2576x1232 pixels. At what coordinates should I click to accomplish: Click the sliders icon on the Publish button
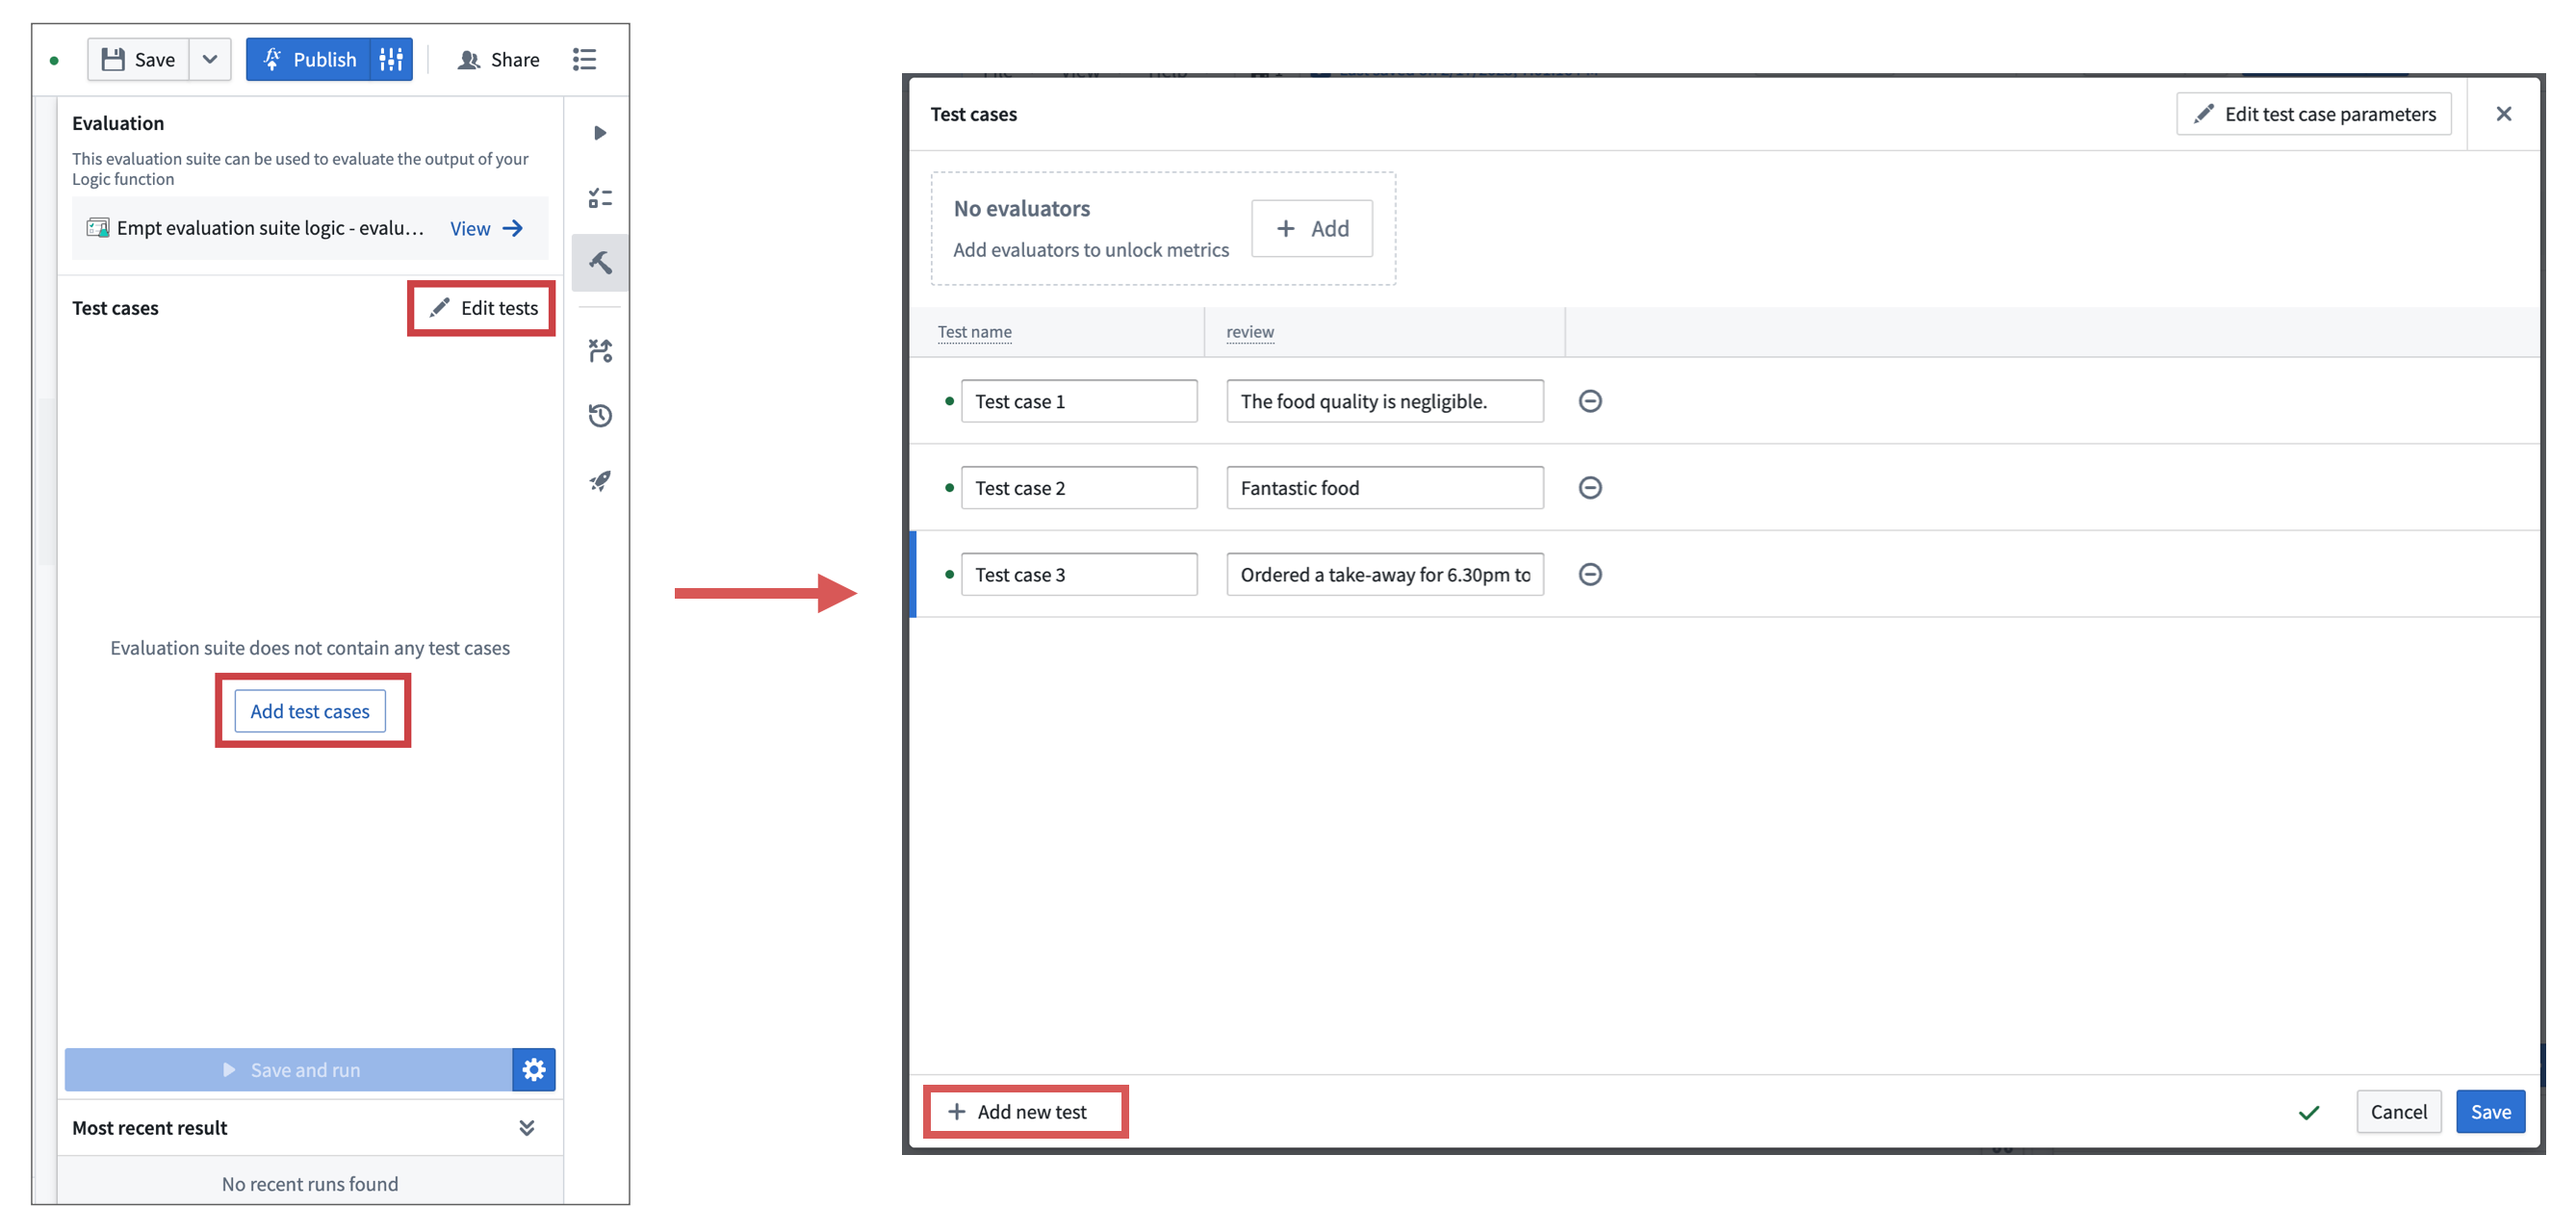pos(390,59)
